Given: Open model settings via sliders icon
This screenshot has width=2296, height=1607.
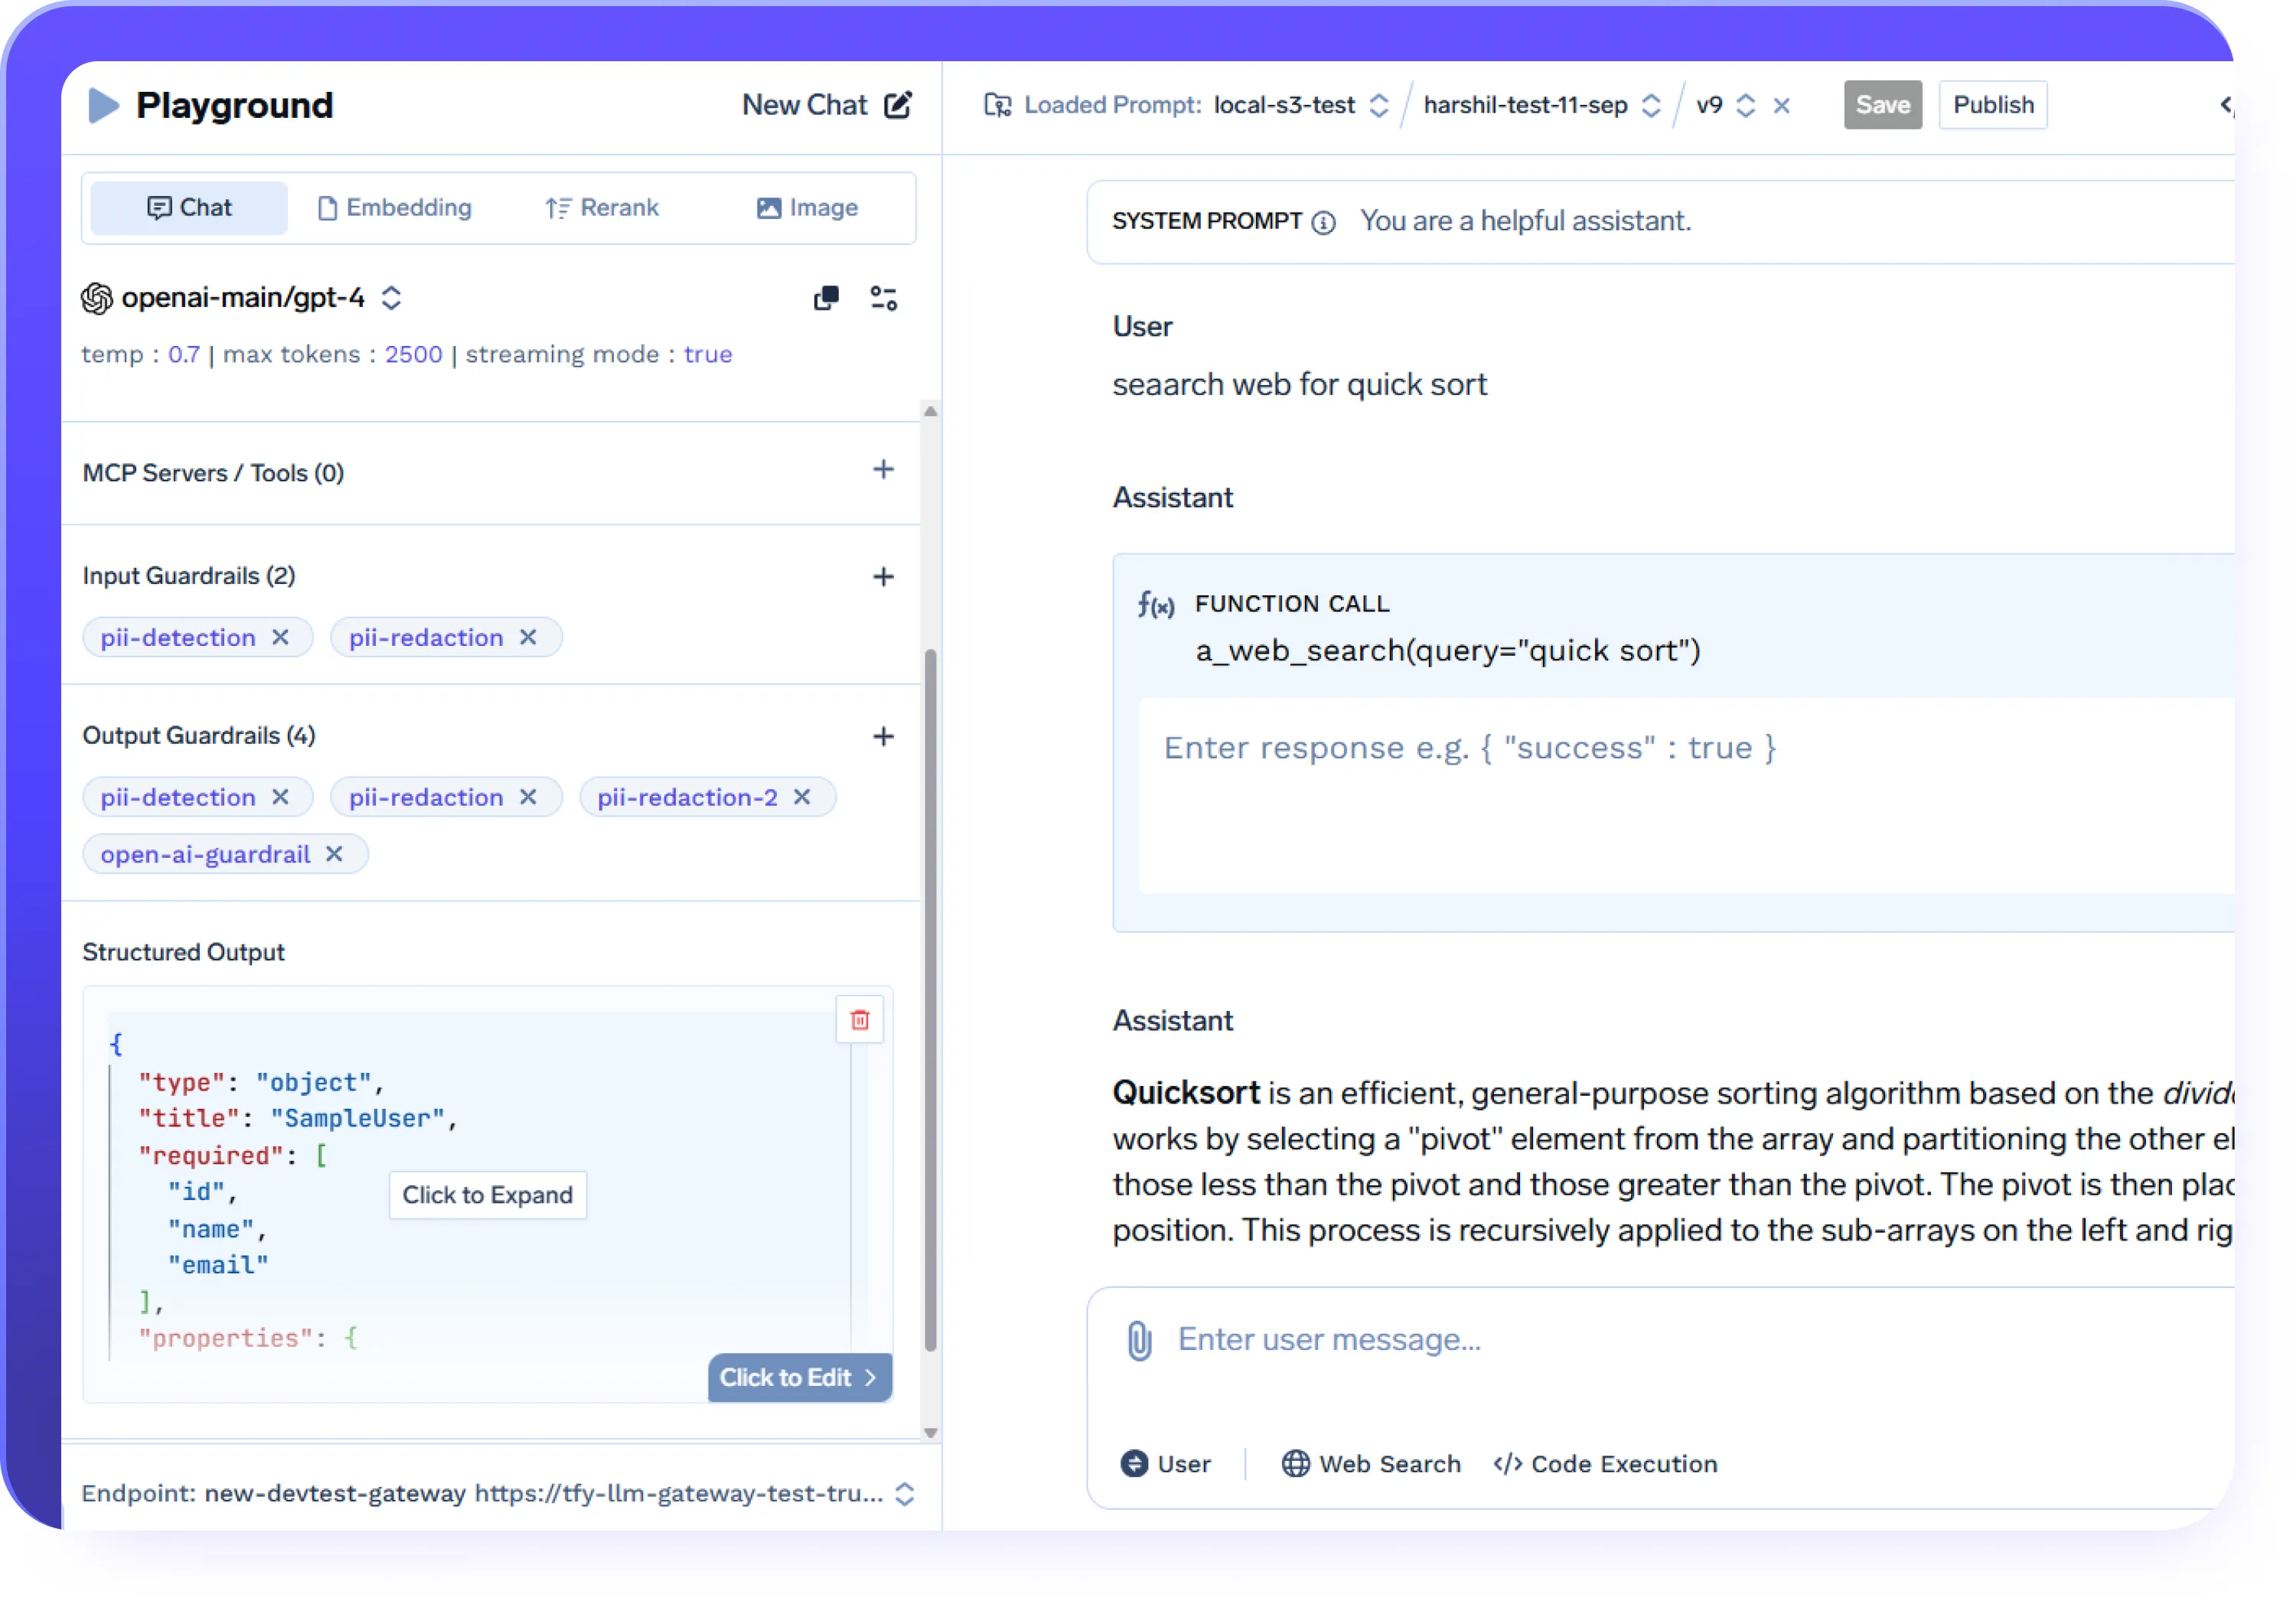Looking at the screenshot, I should pyautogui.click(x=884, y=297).
